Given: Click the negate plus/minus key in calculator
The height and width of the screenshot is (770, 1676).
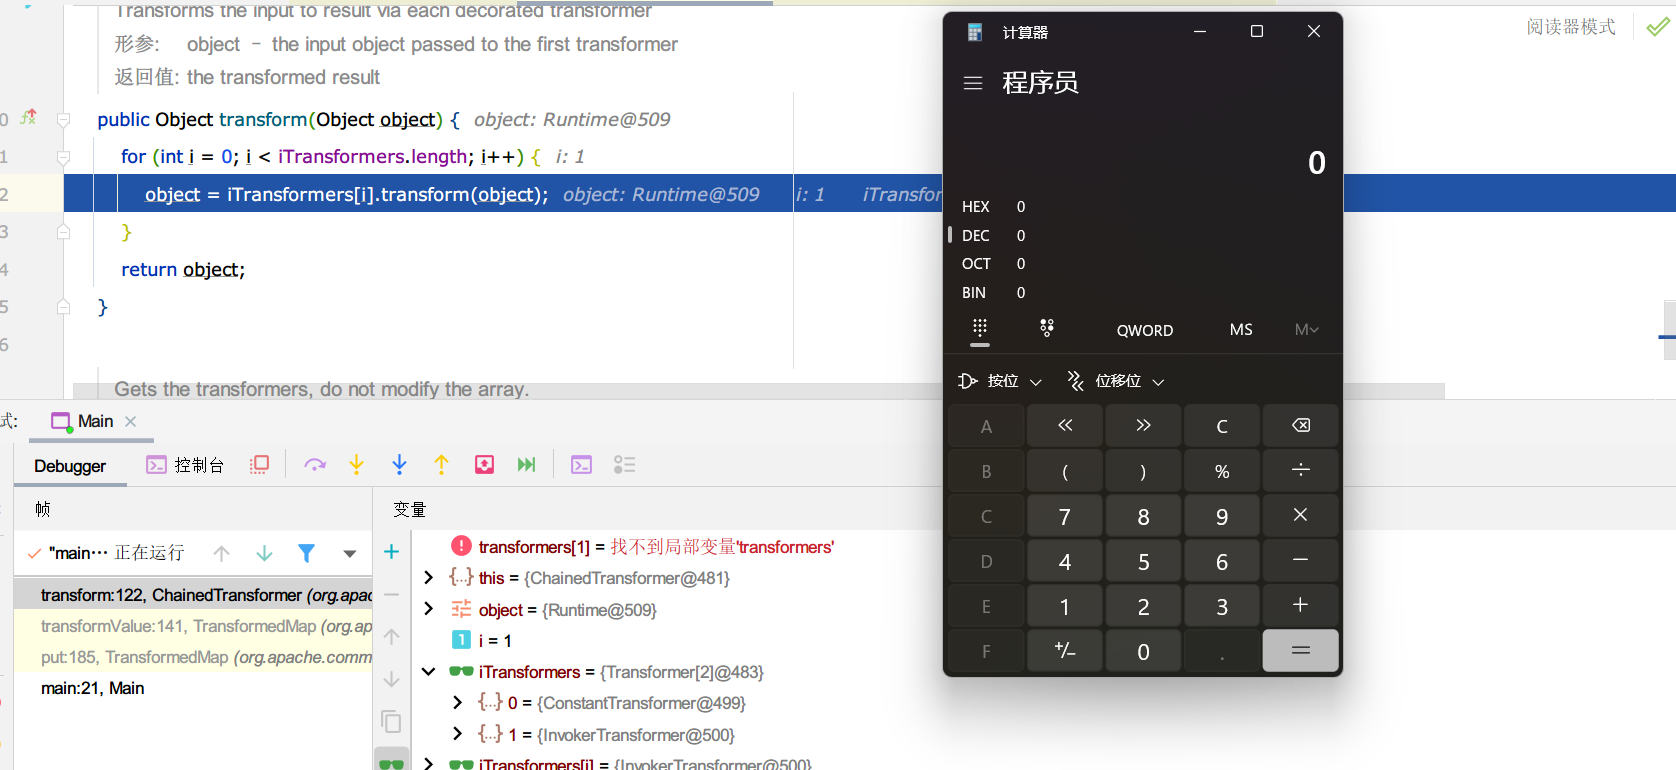Looking at the screenshot, I should pyautogui.click(x=1065, y=650).
